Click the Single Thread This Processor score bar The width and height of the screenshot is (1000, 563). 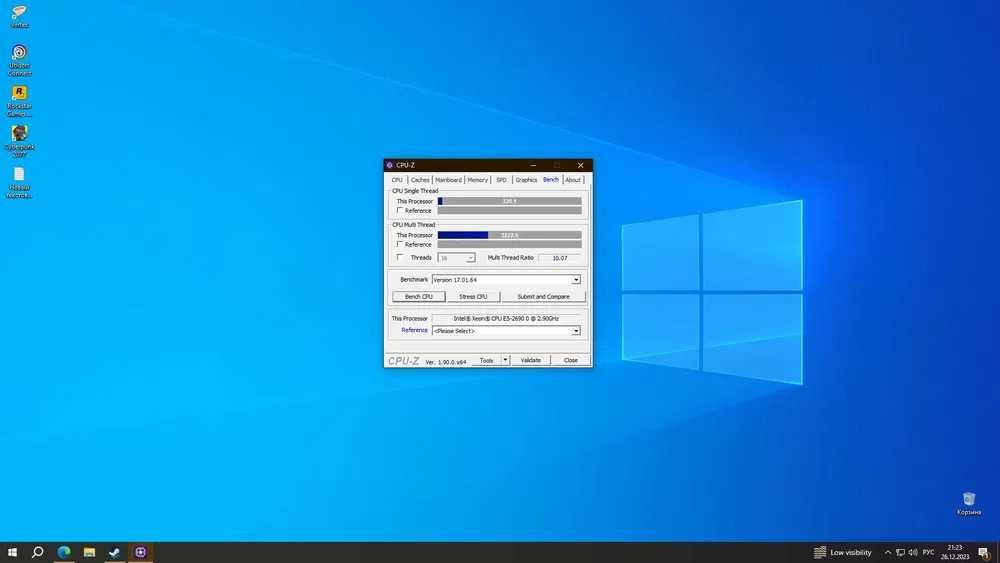(x=510, y=201)
